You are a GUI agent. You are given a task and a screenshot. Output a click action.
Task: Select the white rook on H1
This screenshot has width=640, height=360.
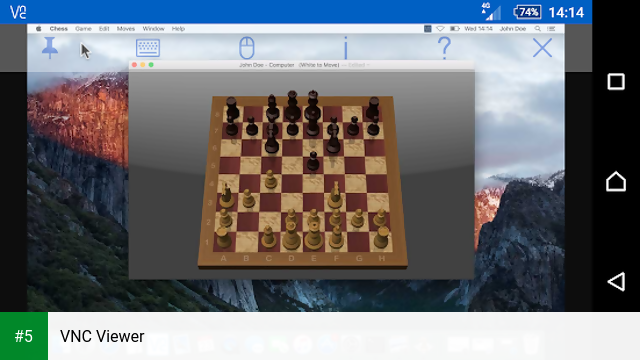[382, 237]
